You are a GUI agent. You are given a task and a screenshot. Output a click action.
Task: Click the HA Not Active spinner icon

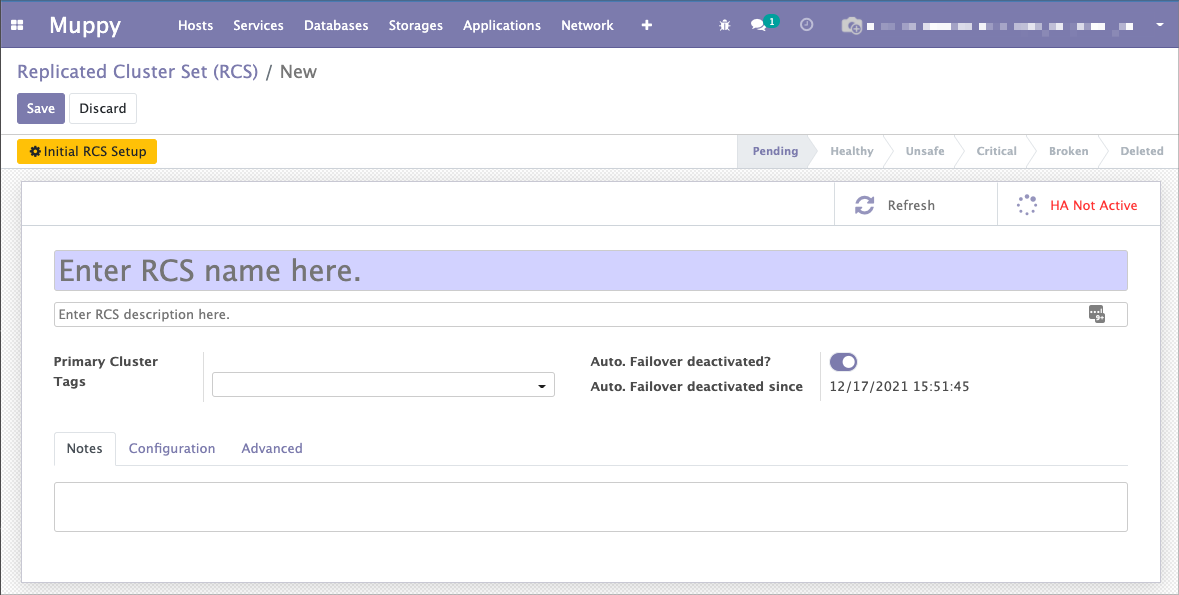(1026, 205)
